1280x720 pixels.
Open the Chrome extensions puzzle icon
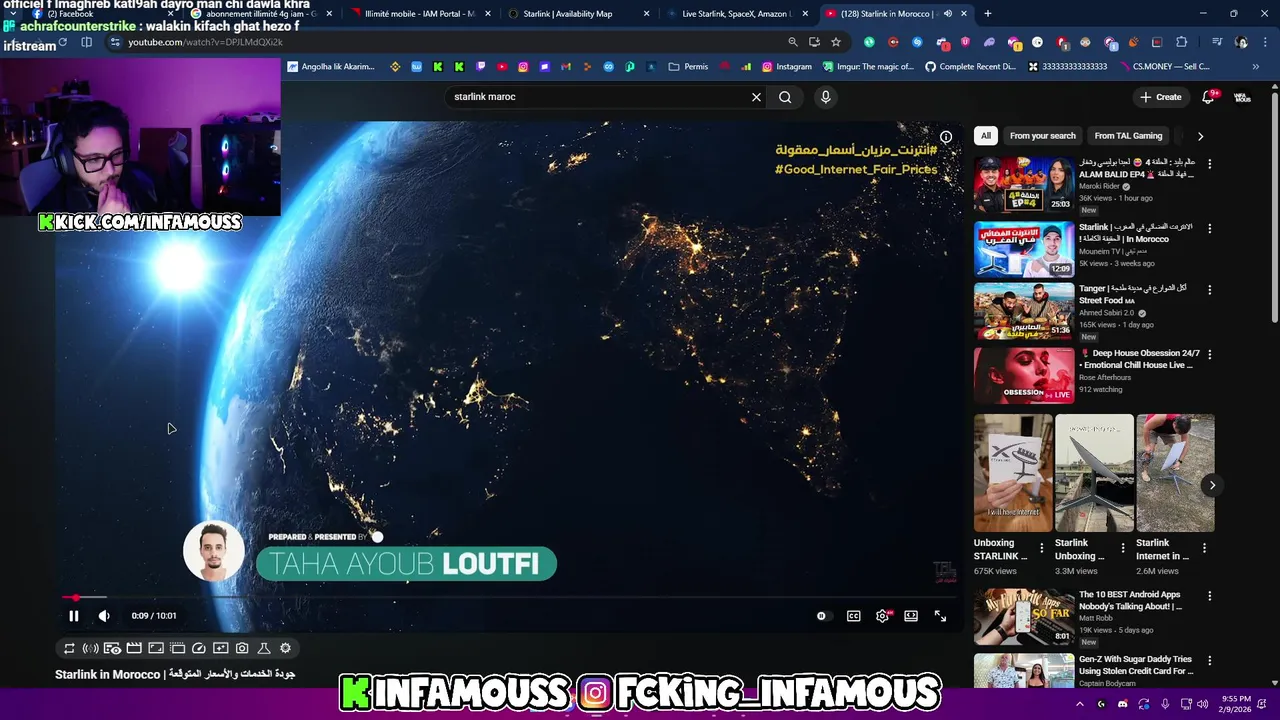coord(1182,42)
